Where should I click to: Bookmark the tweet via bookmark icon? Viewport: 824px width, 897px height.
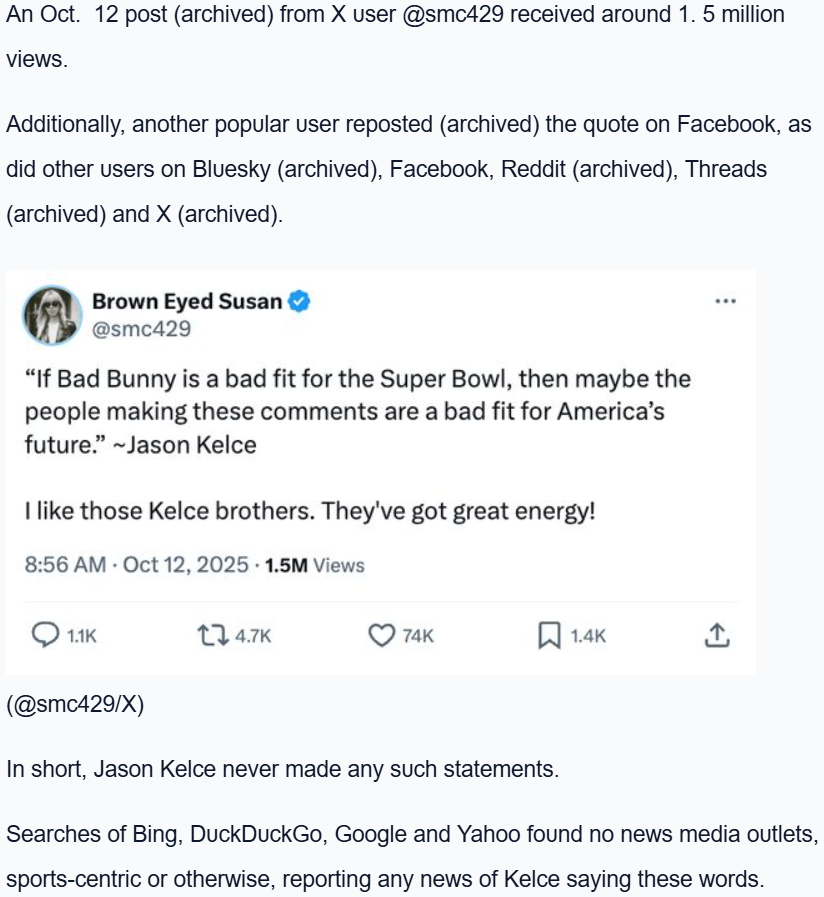pos(549,635)
